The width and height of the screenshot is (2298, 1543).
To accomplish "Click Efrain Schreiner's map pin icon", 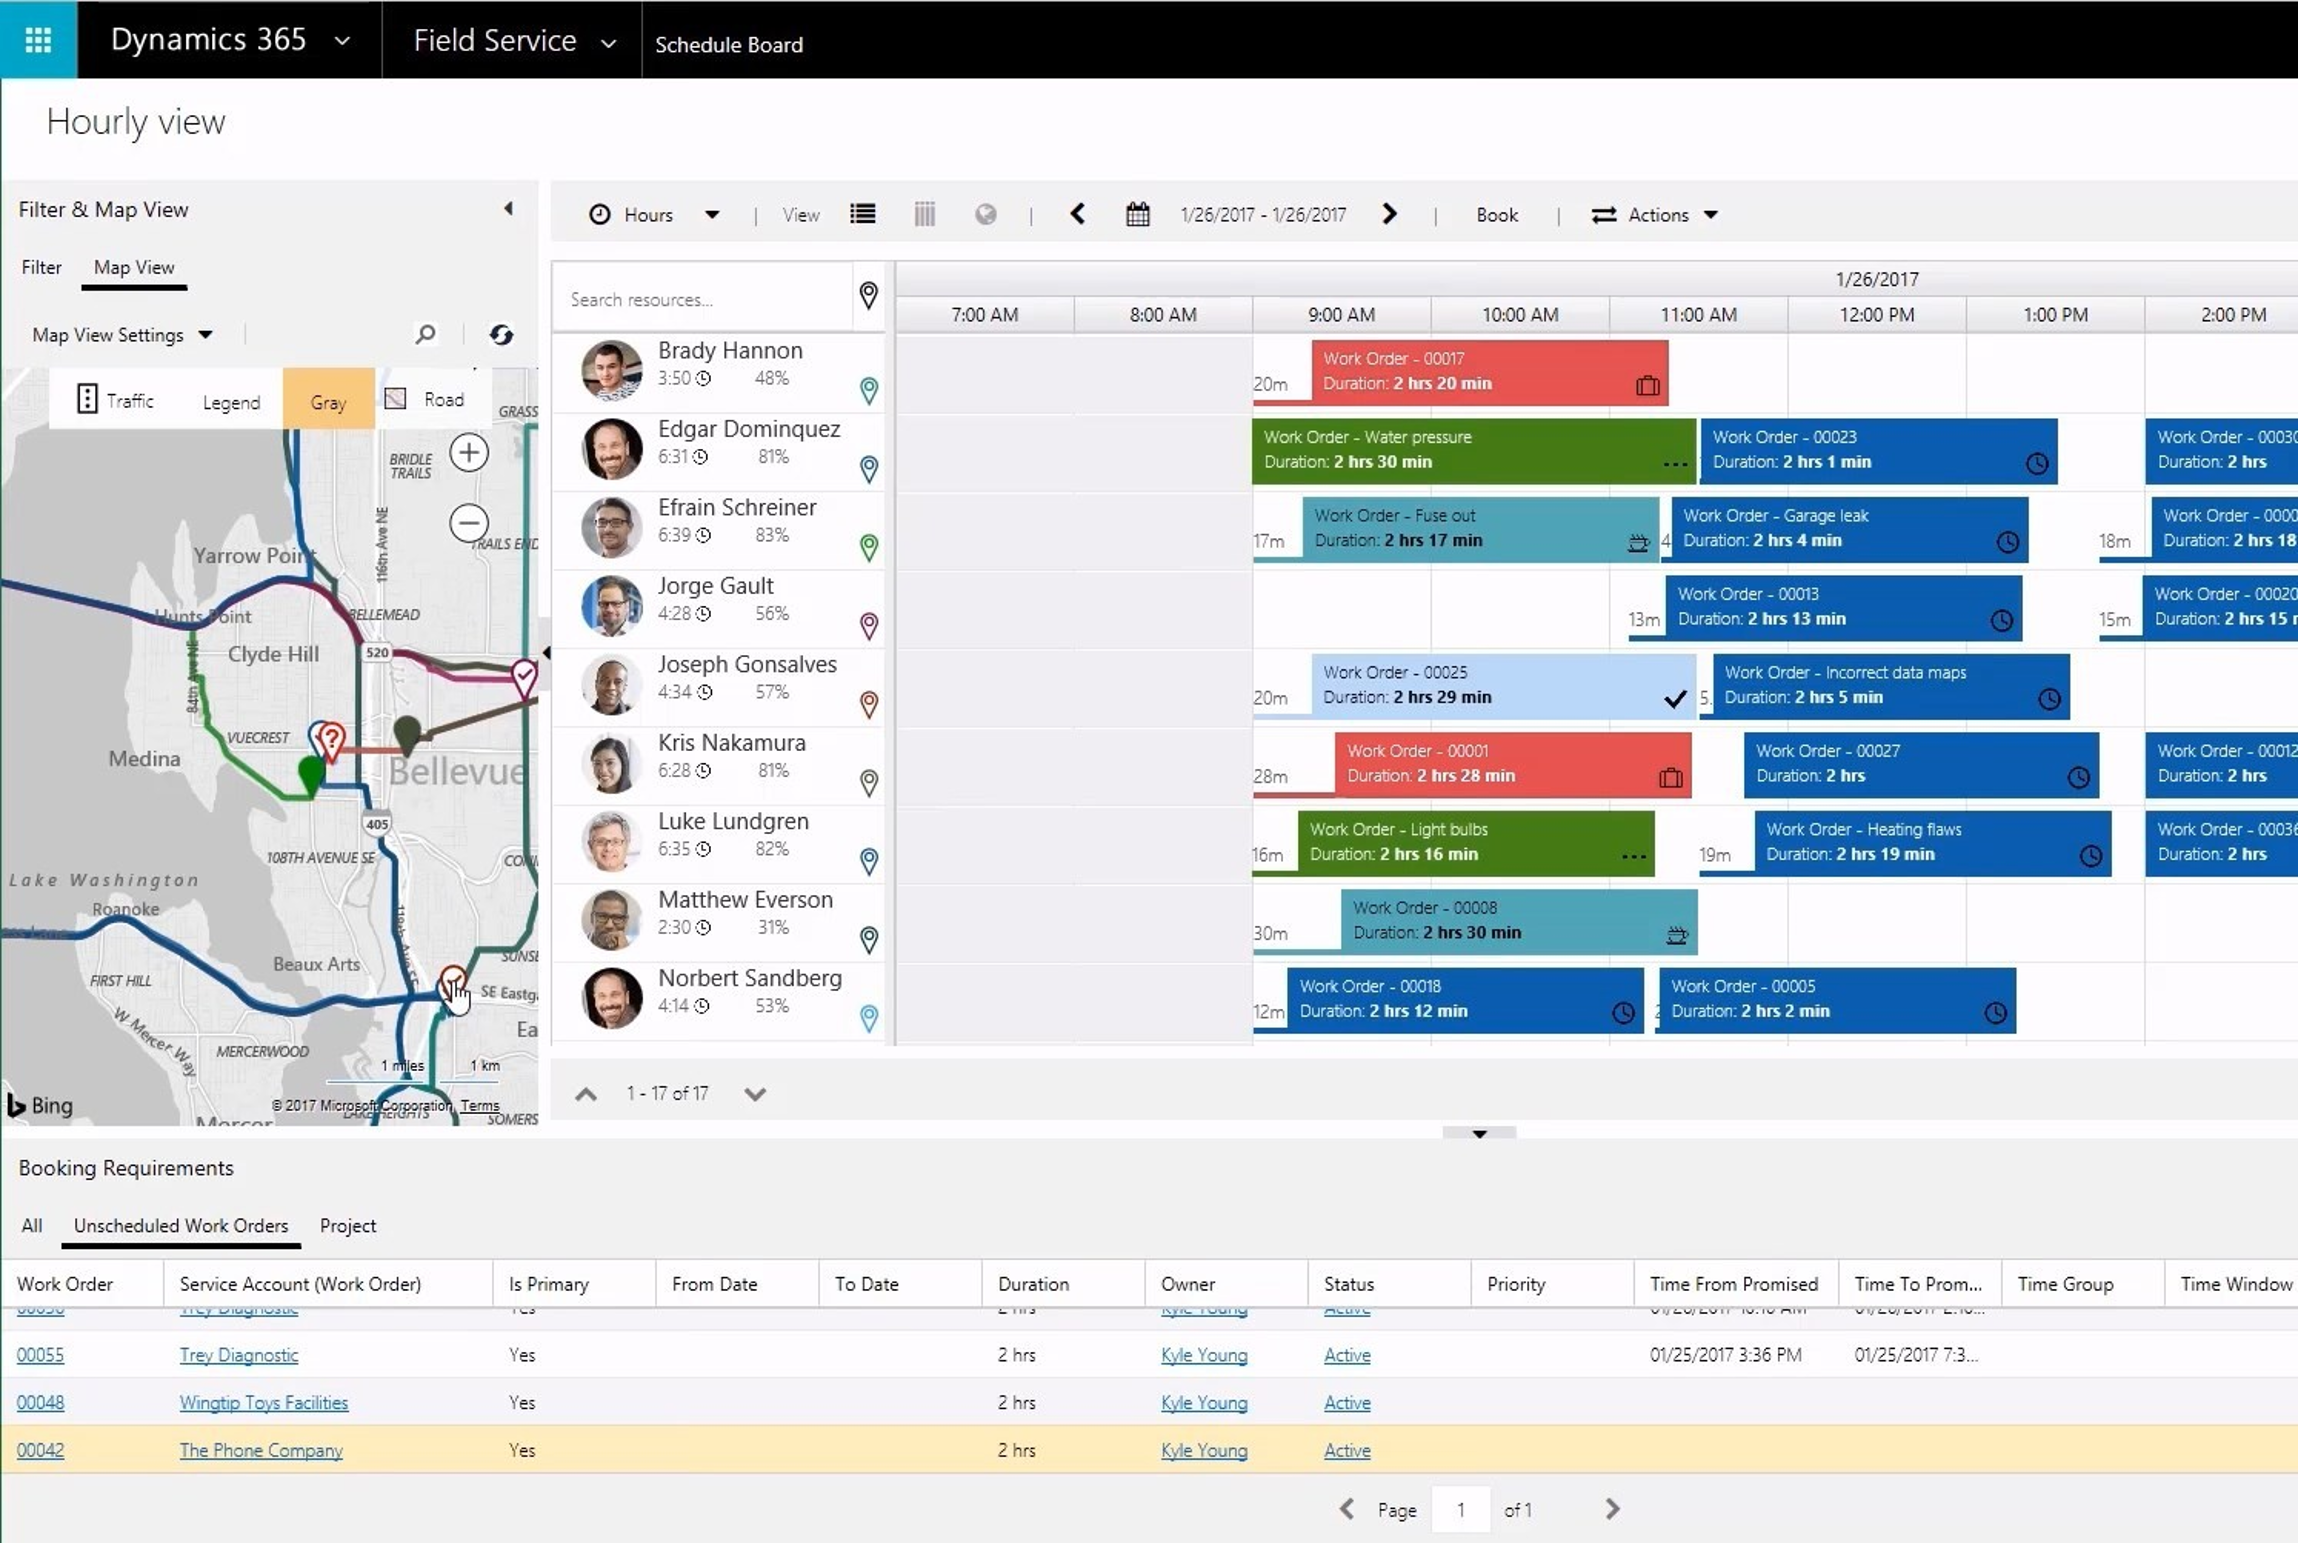I will (869, 547).
